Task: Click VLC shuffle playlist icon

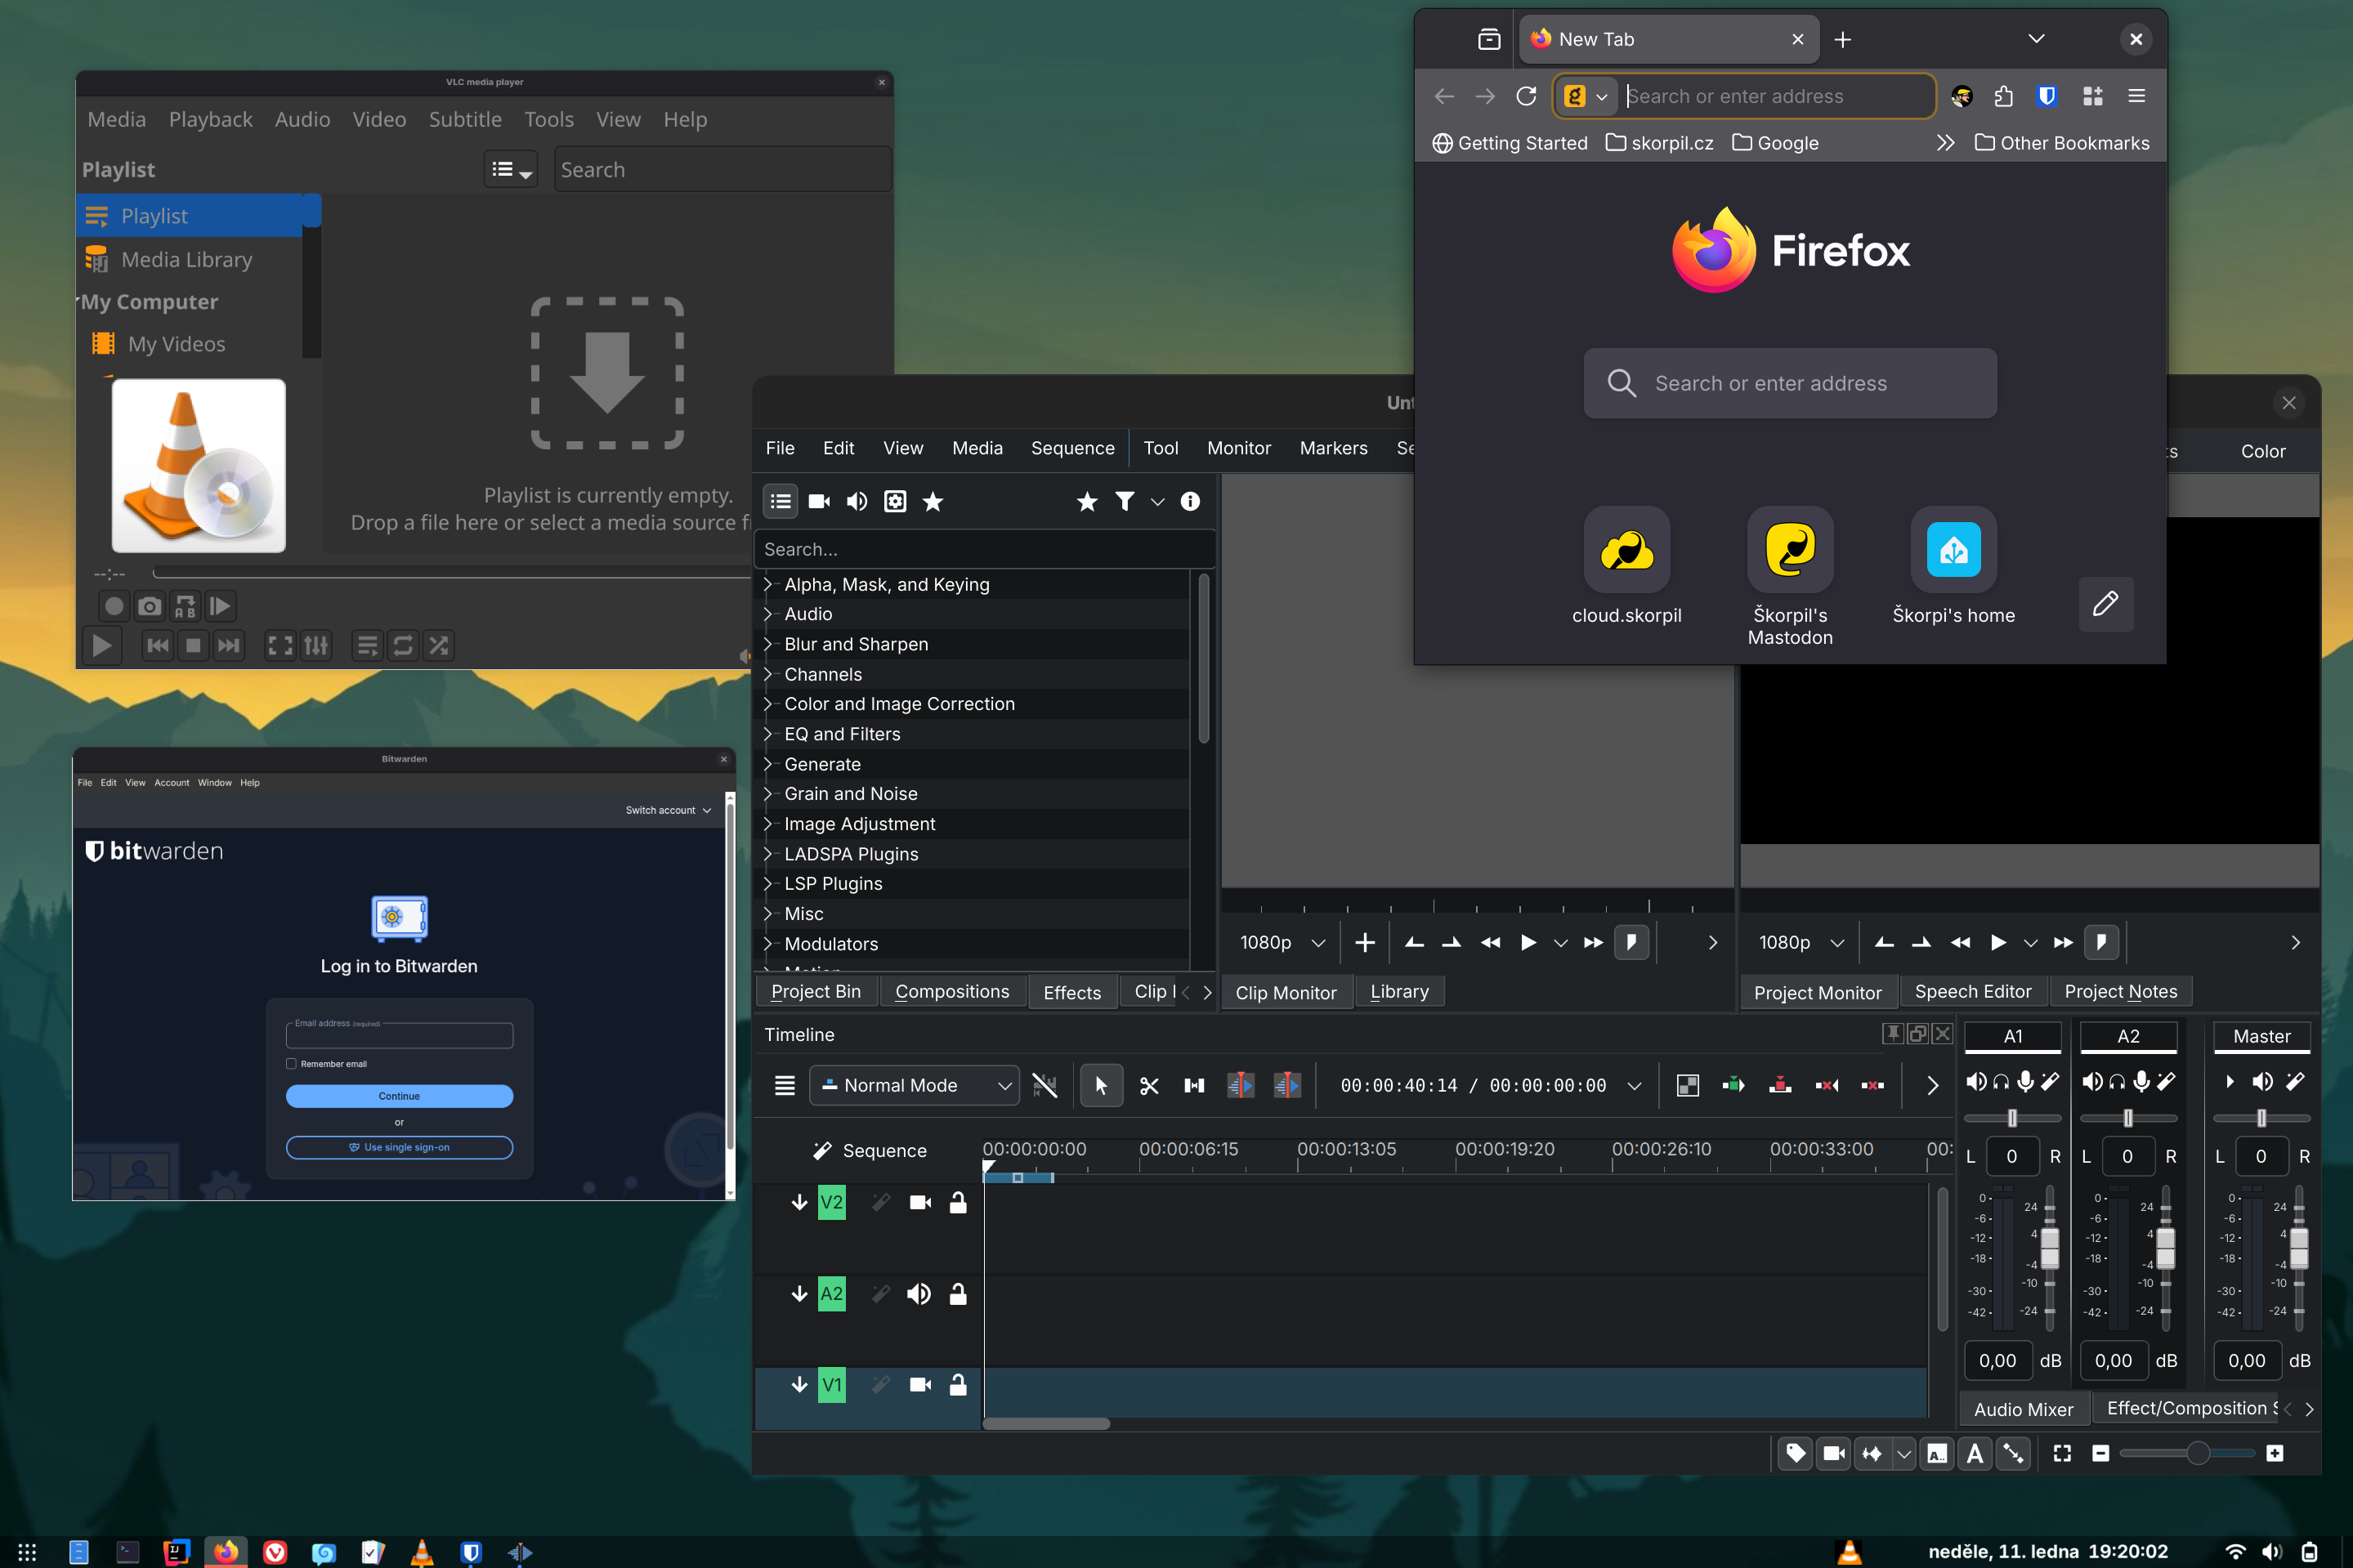Action: [439, 646]
